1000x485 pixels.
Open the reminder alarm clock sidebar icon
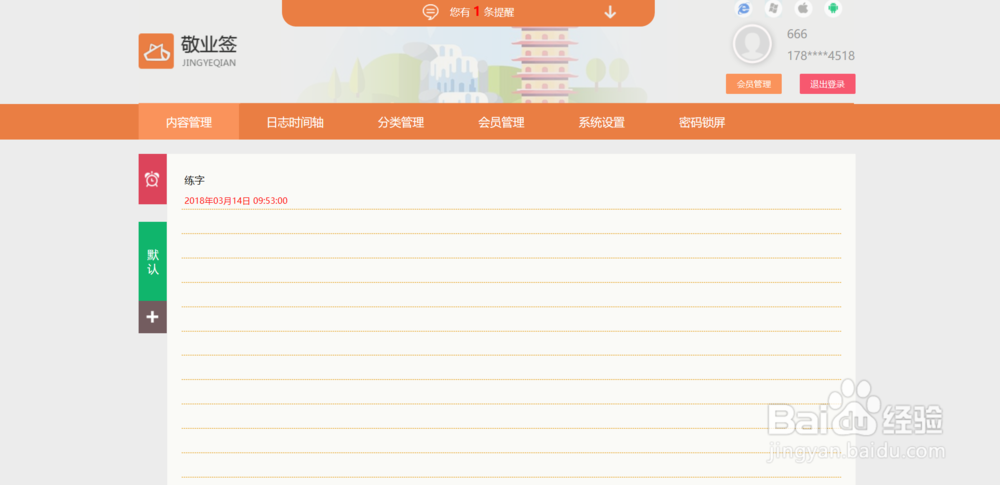152,179
